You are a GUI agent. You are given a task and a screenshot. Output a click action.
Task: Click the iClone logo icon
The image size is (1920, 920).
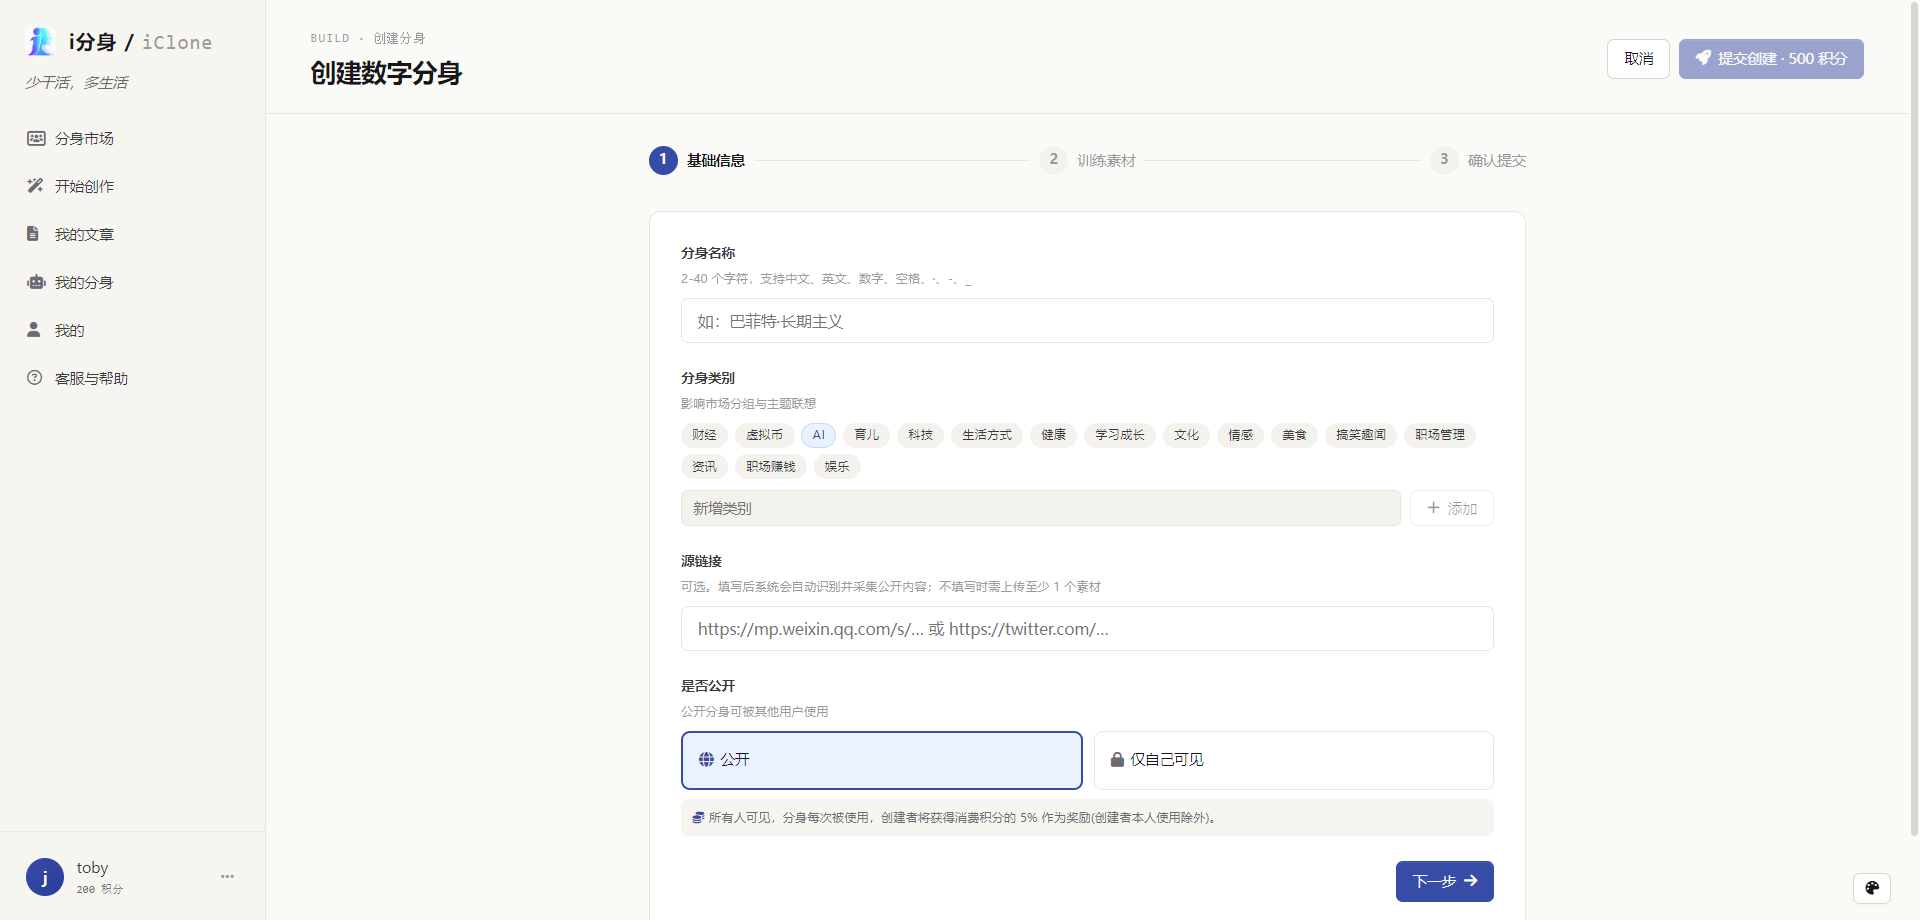click(x=41, y=42)
